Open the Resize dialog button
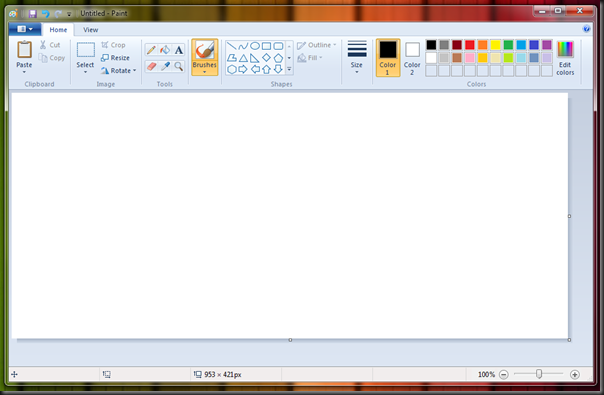 coord(115,58)
